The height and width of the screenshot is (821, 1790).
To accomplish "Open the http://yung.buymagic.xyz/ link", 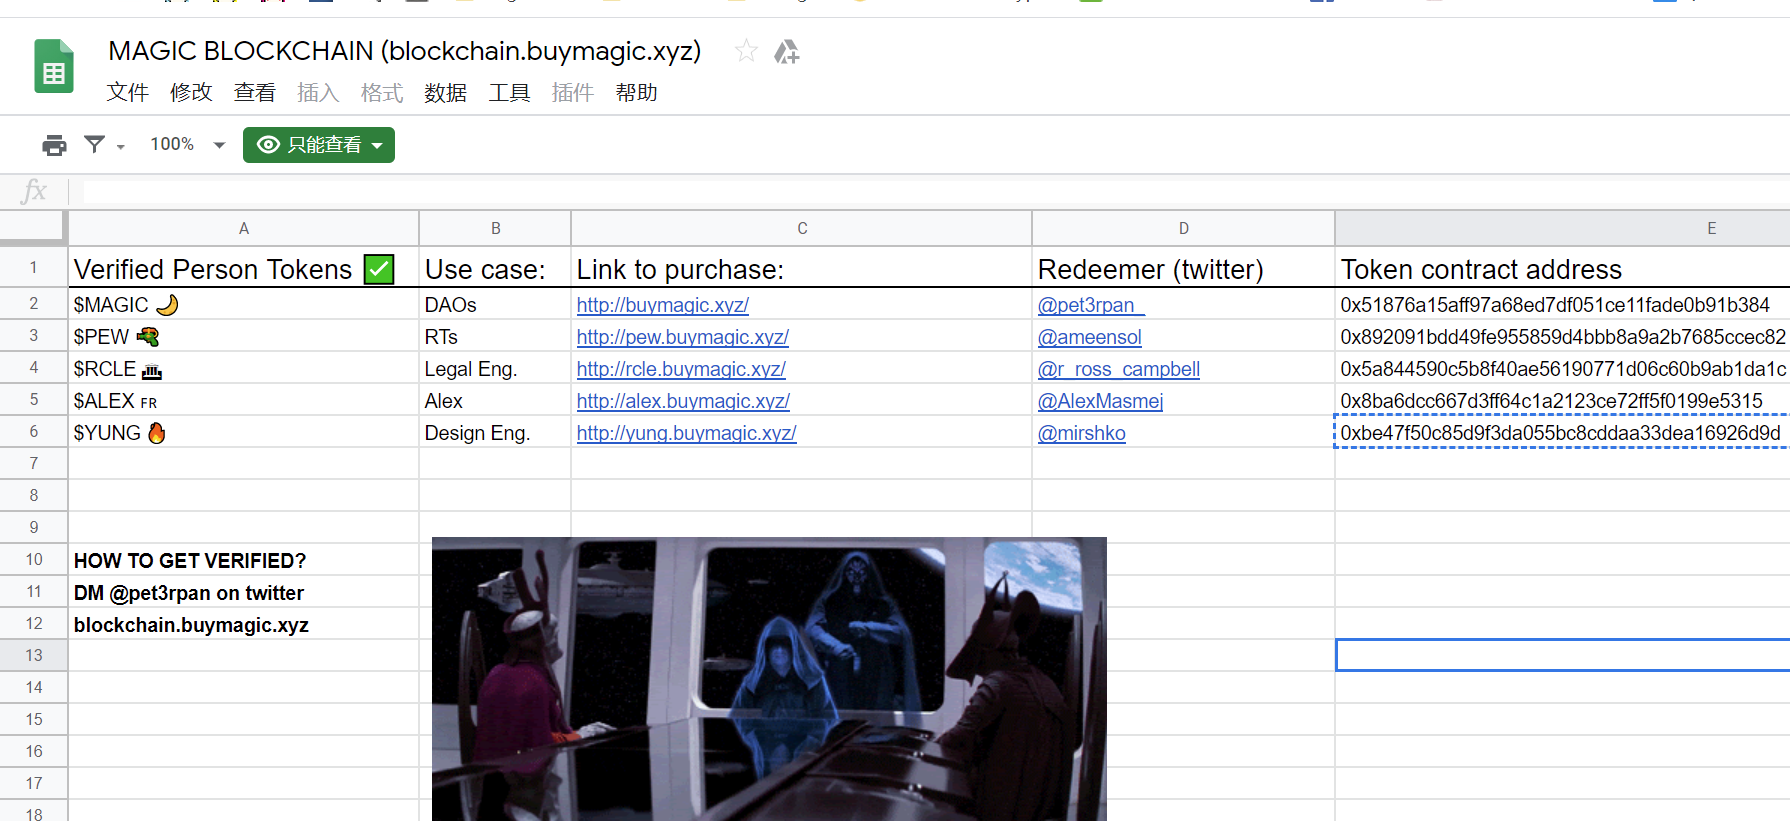I will (687, 433).
